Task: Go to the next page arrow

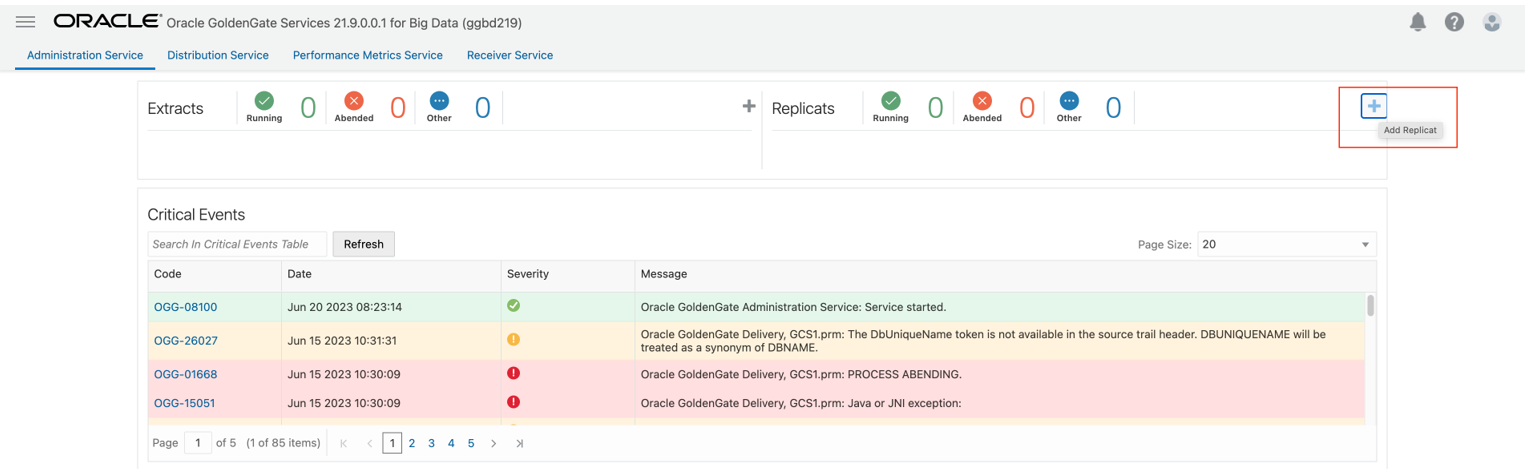Action: point(494,443)
